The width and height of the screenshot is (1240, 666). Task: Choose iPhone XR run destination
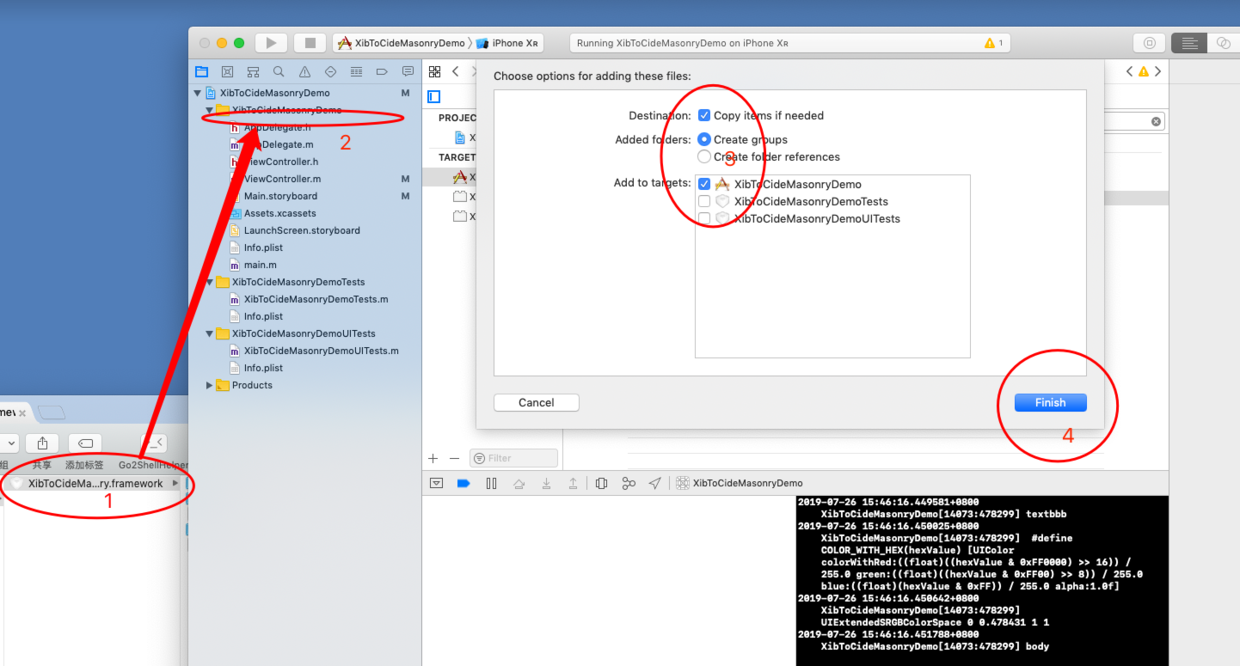pos(508,43)
